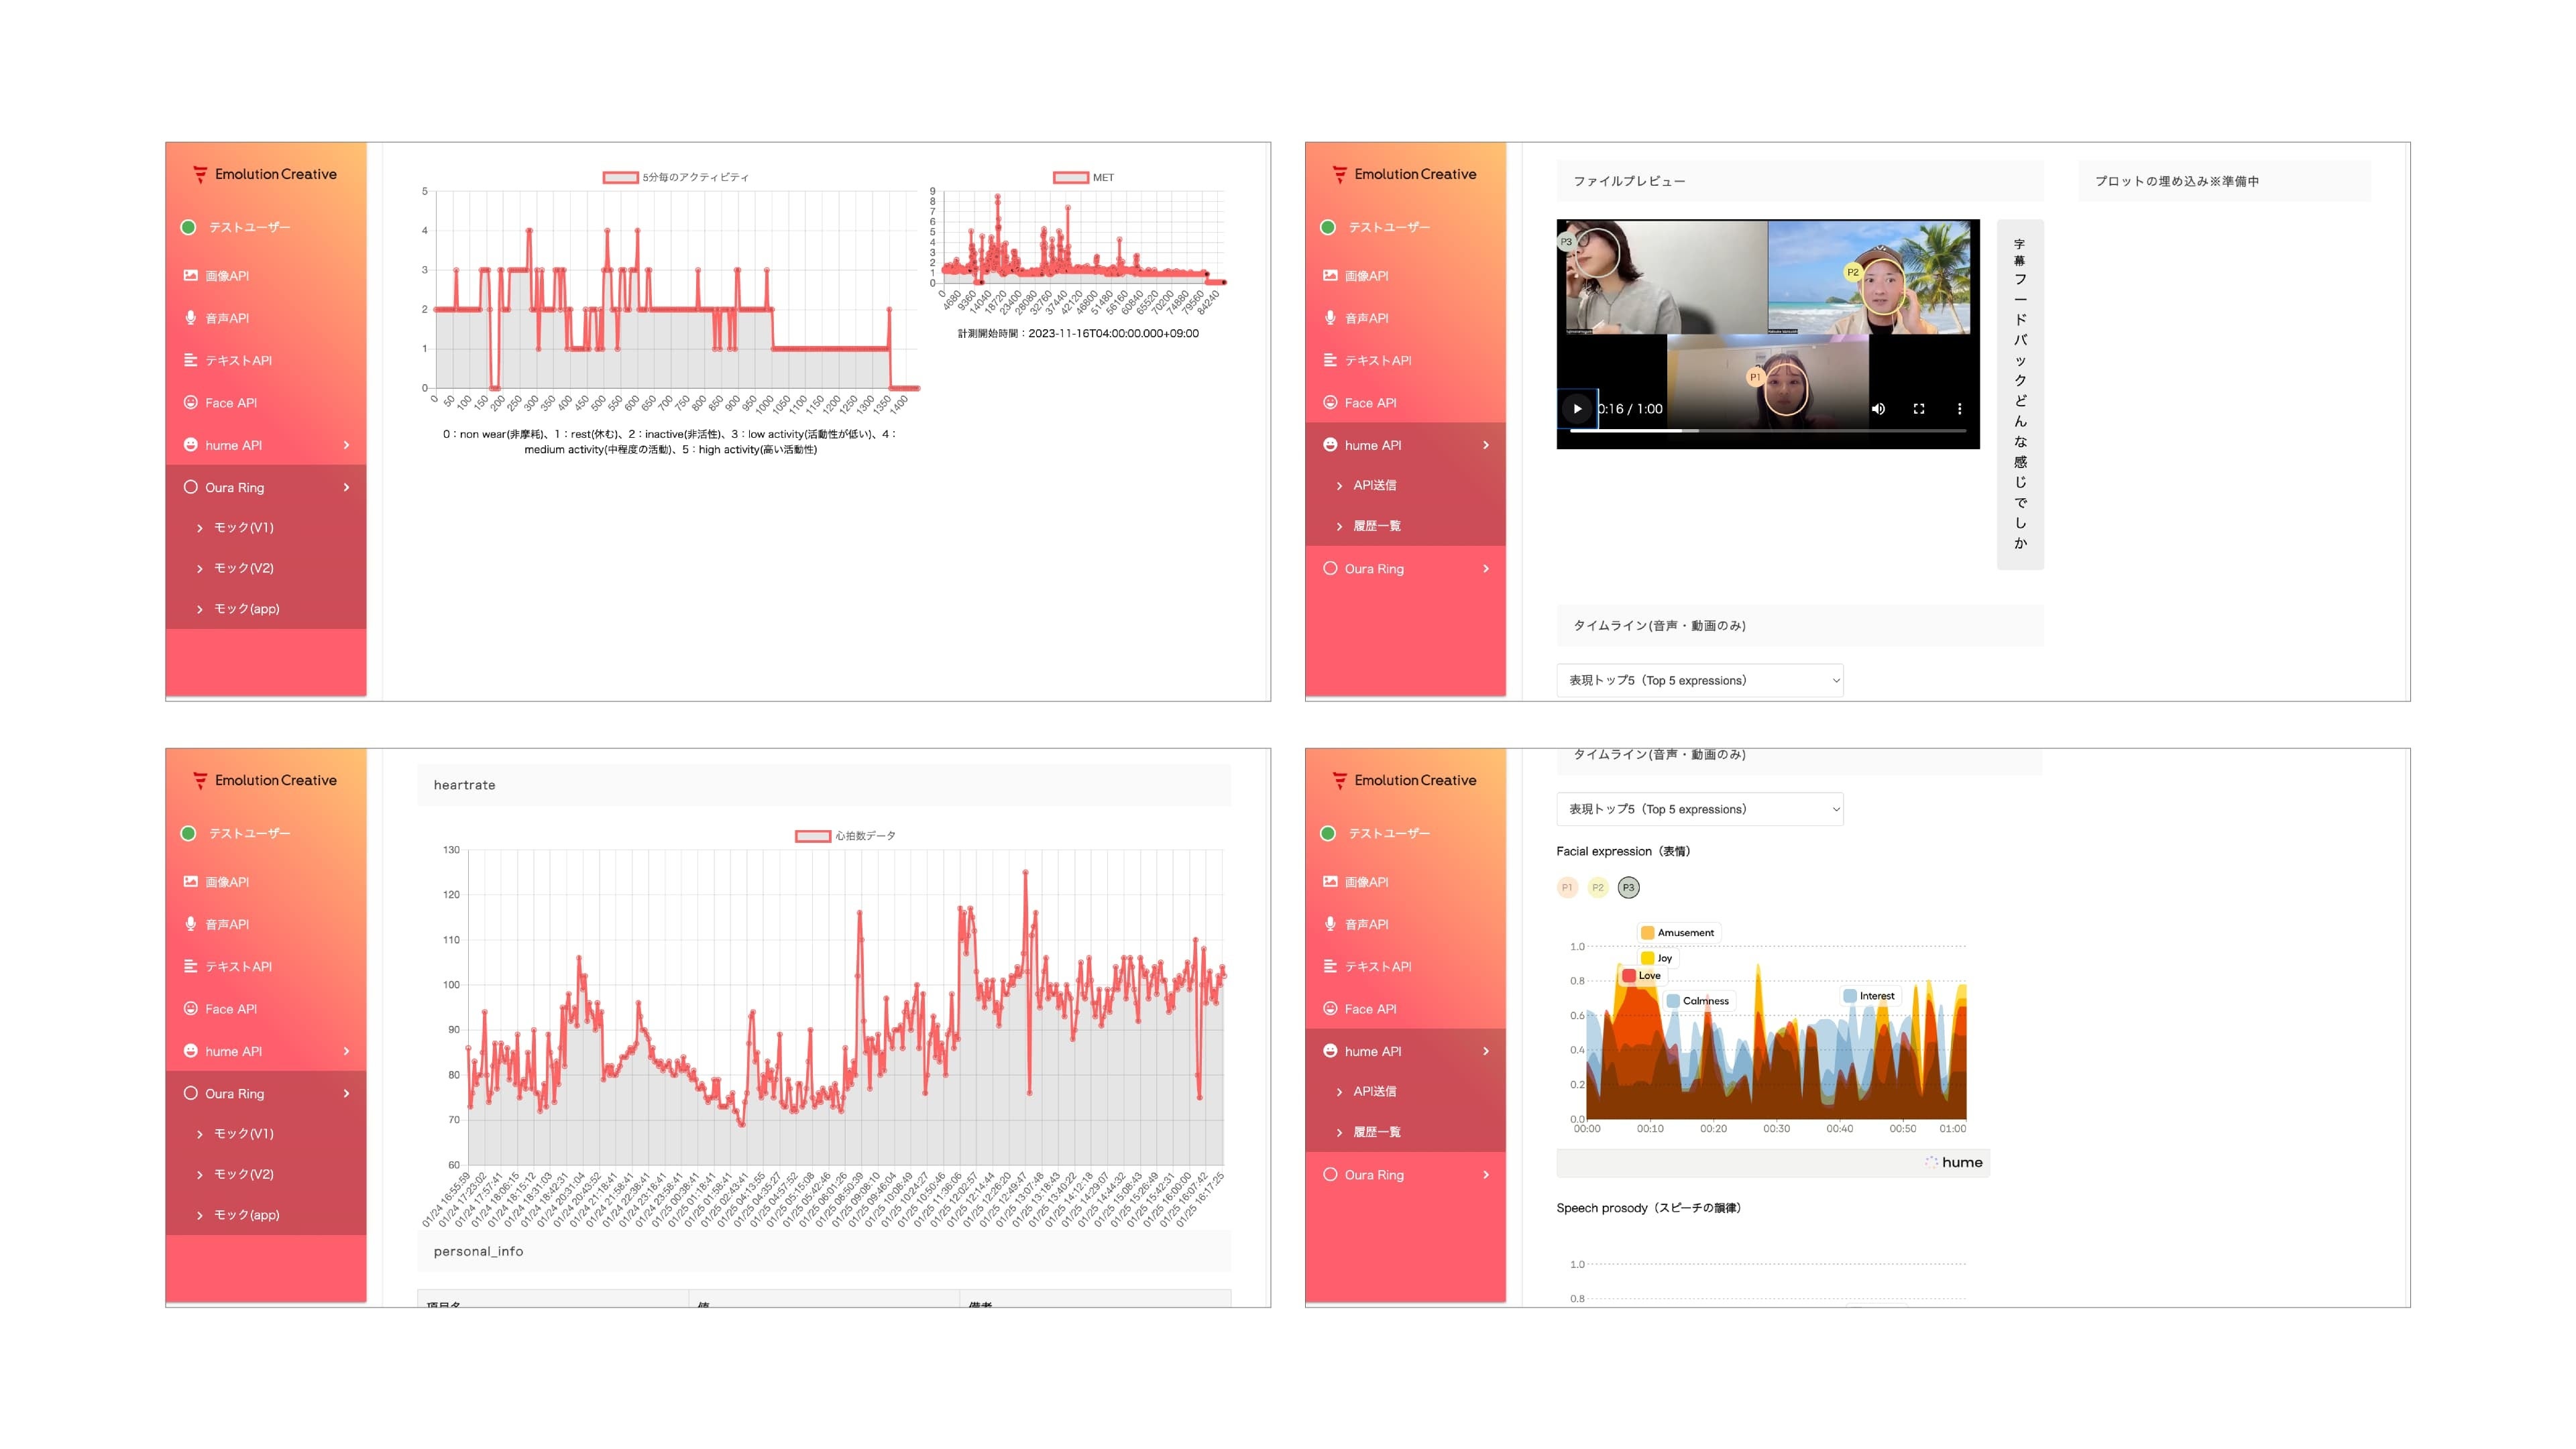Click the hume logo below the expression chart

[1954, 1162]
